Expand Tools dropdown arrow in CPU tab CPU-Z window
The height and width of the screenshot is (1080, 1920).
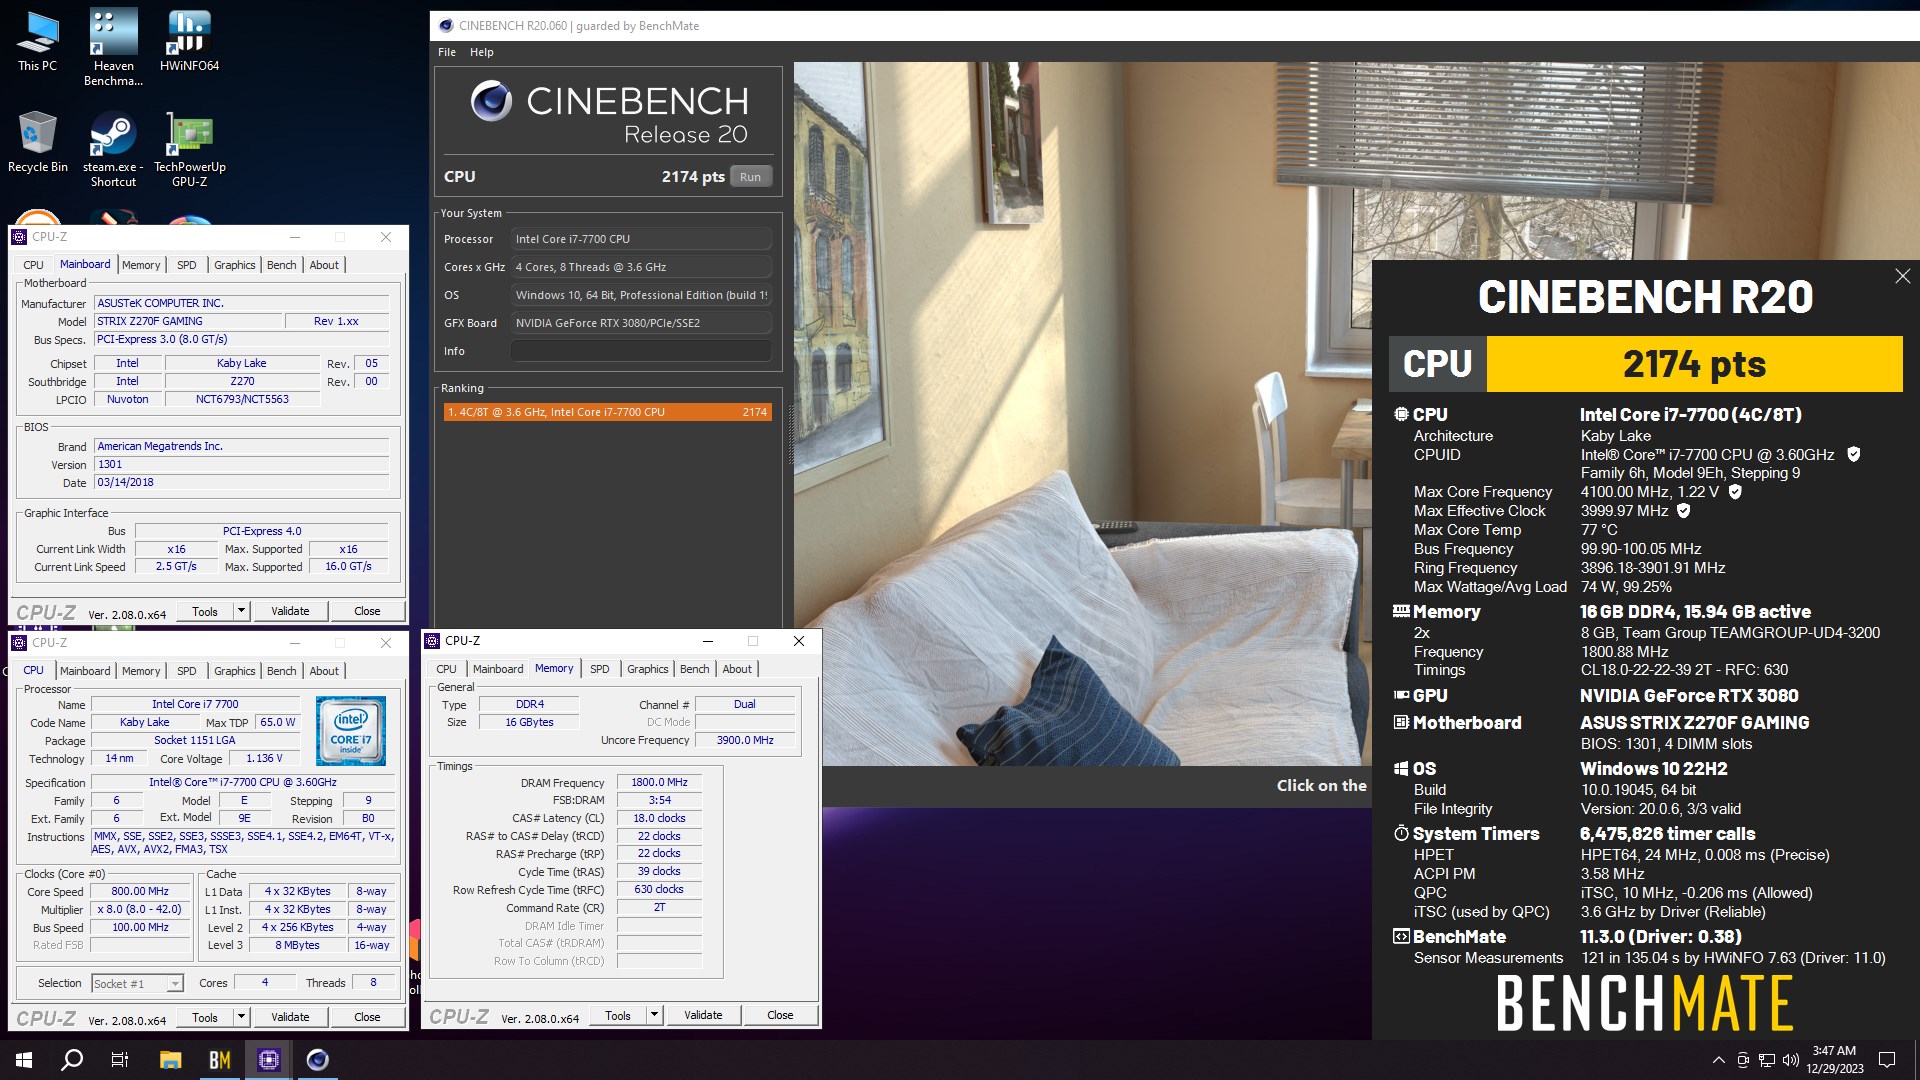pos(241,1017)
